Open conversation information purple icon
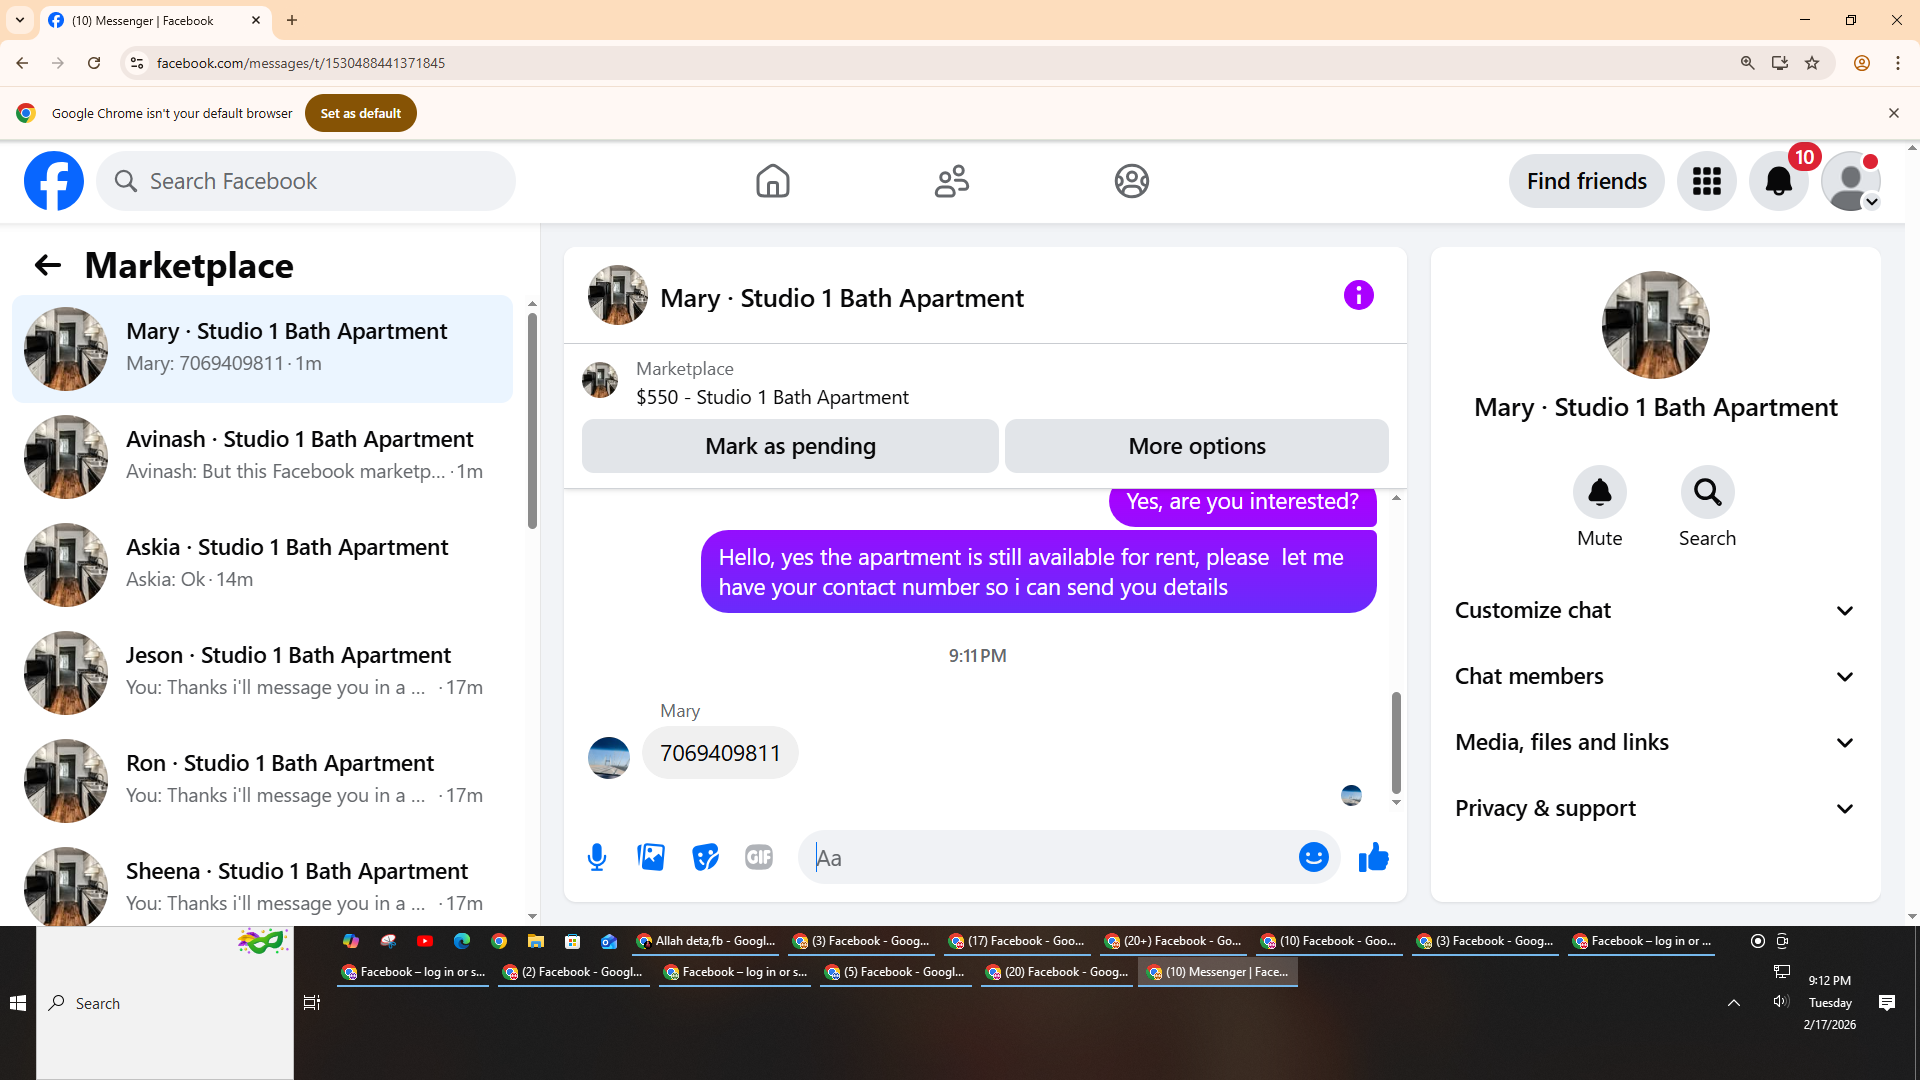This screenshot has width=1920, height=1080. (x=1358, y=295)
